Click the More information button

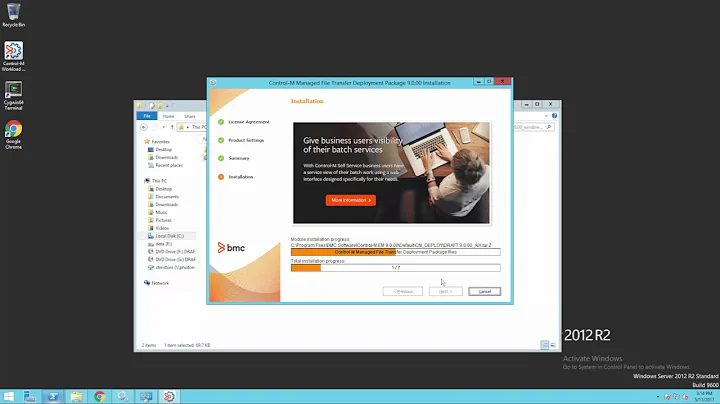(x=351, y=200)
